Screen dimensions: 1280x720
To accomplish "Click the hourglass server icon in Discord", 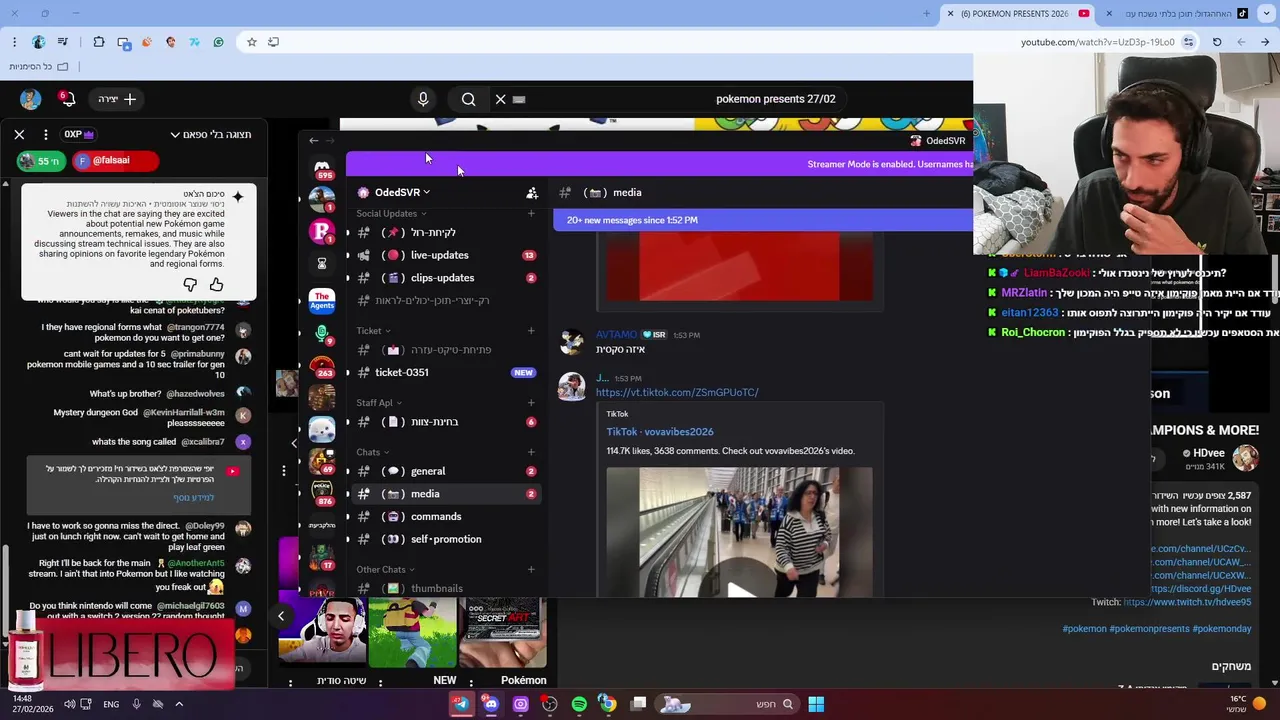I will coord(322,264).
